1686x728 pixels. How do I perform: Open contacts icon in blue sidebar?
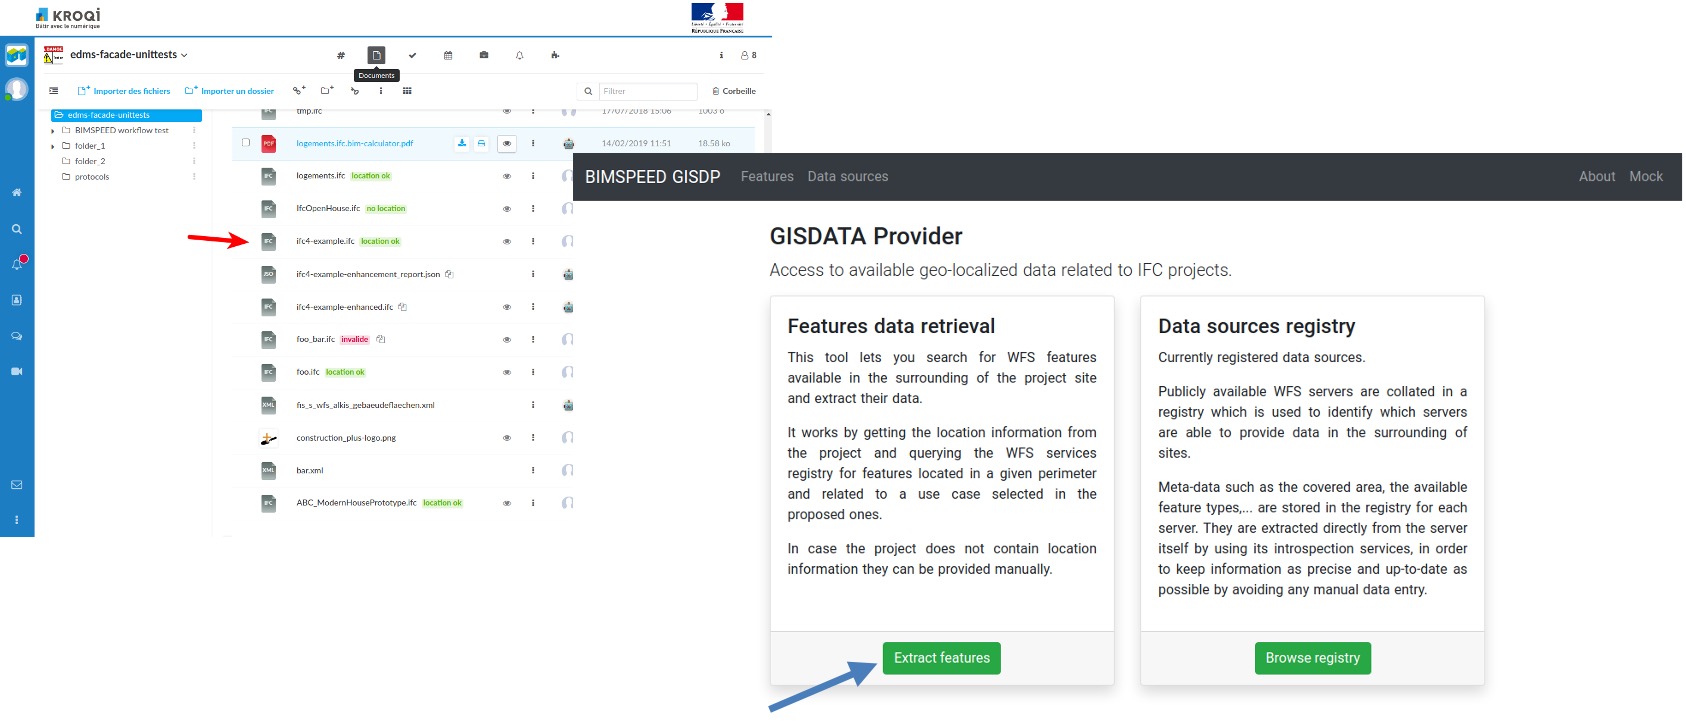pos(17,300)
